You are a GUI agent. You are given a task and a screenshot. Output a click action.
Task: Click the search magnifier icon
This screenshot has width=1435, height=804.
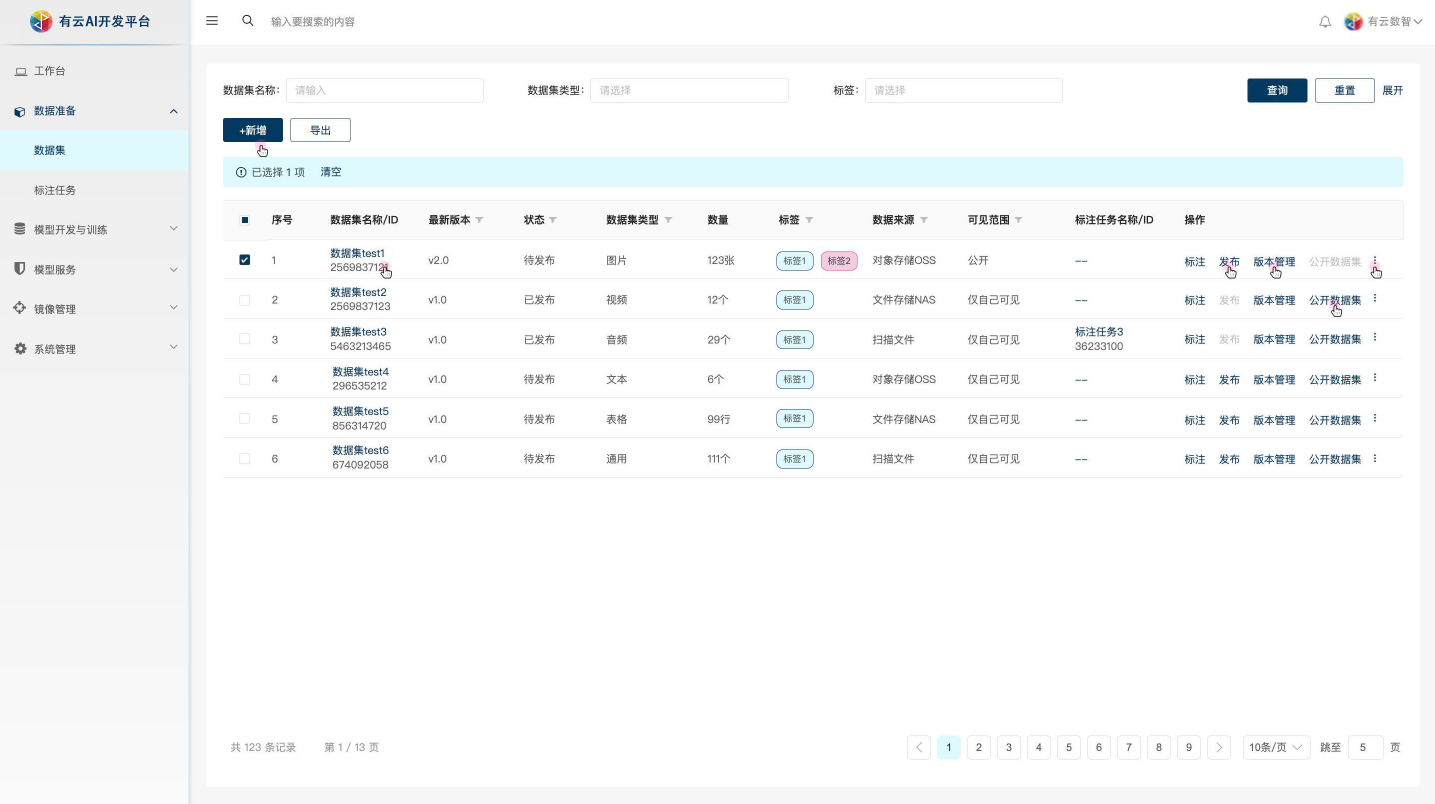(x=248, y=21)
